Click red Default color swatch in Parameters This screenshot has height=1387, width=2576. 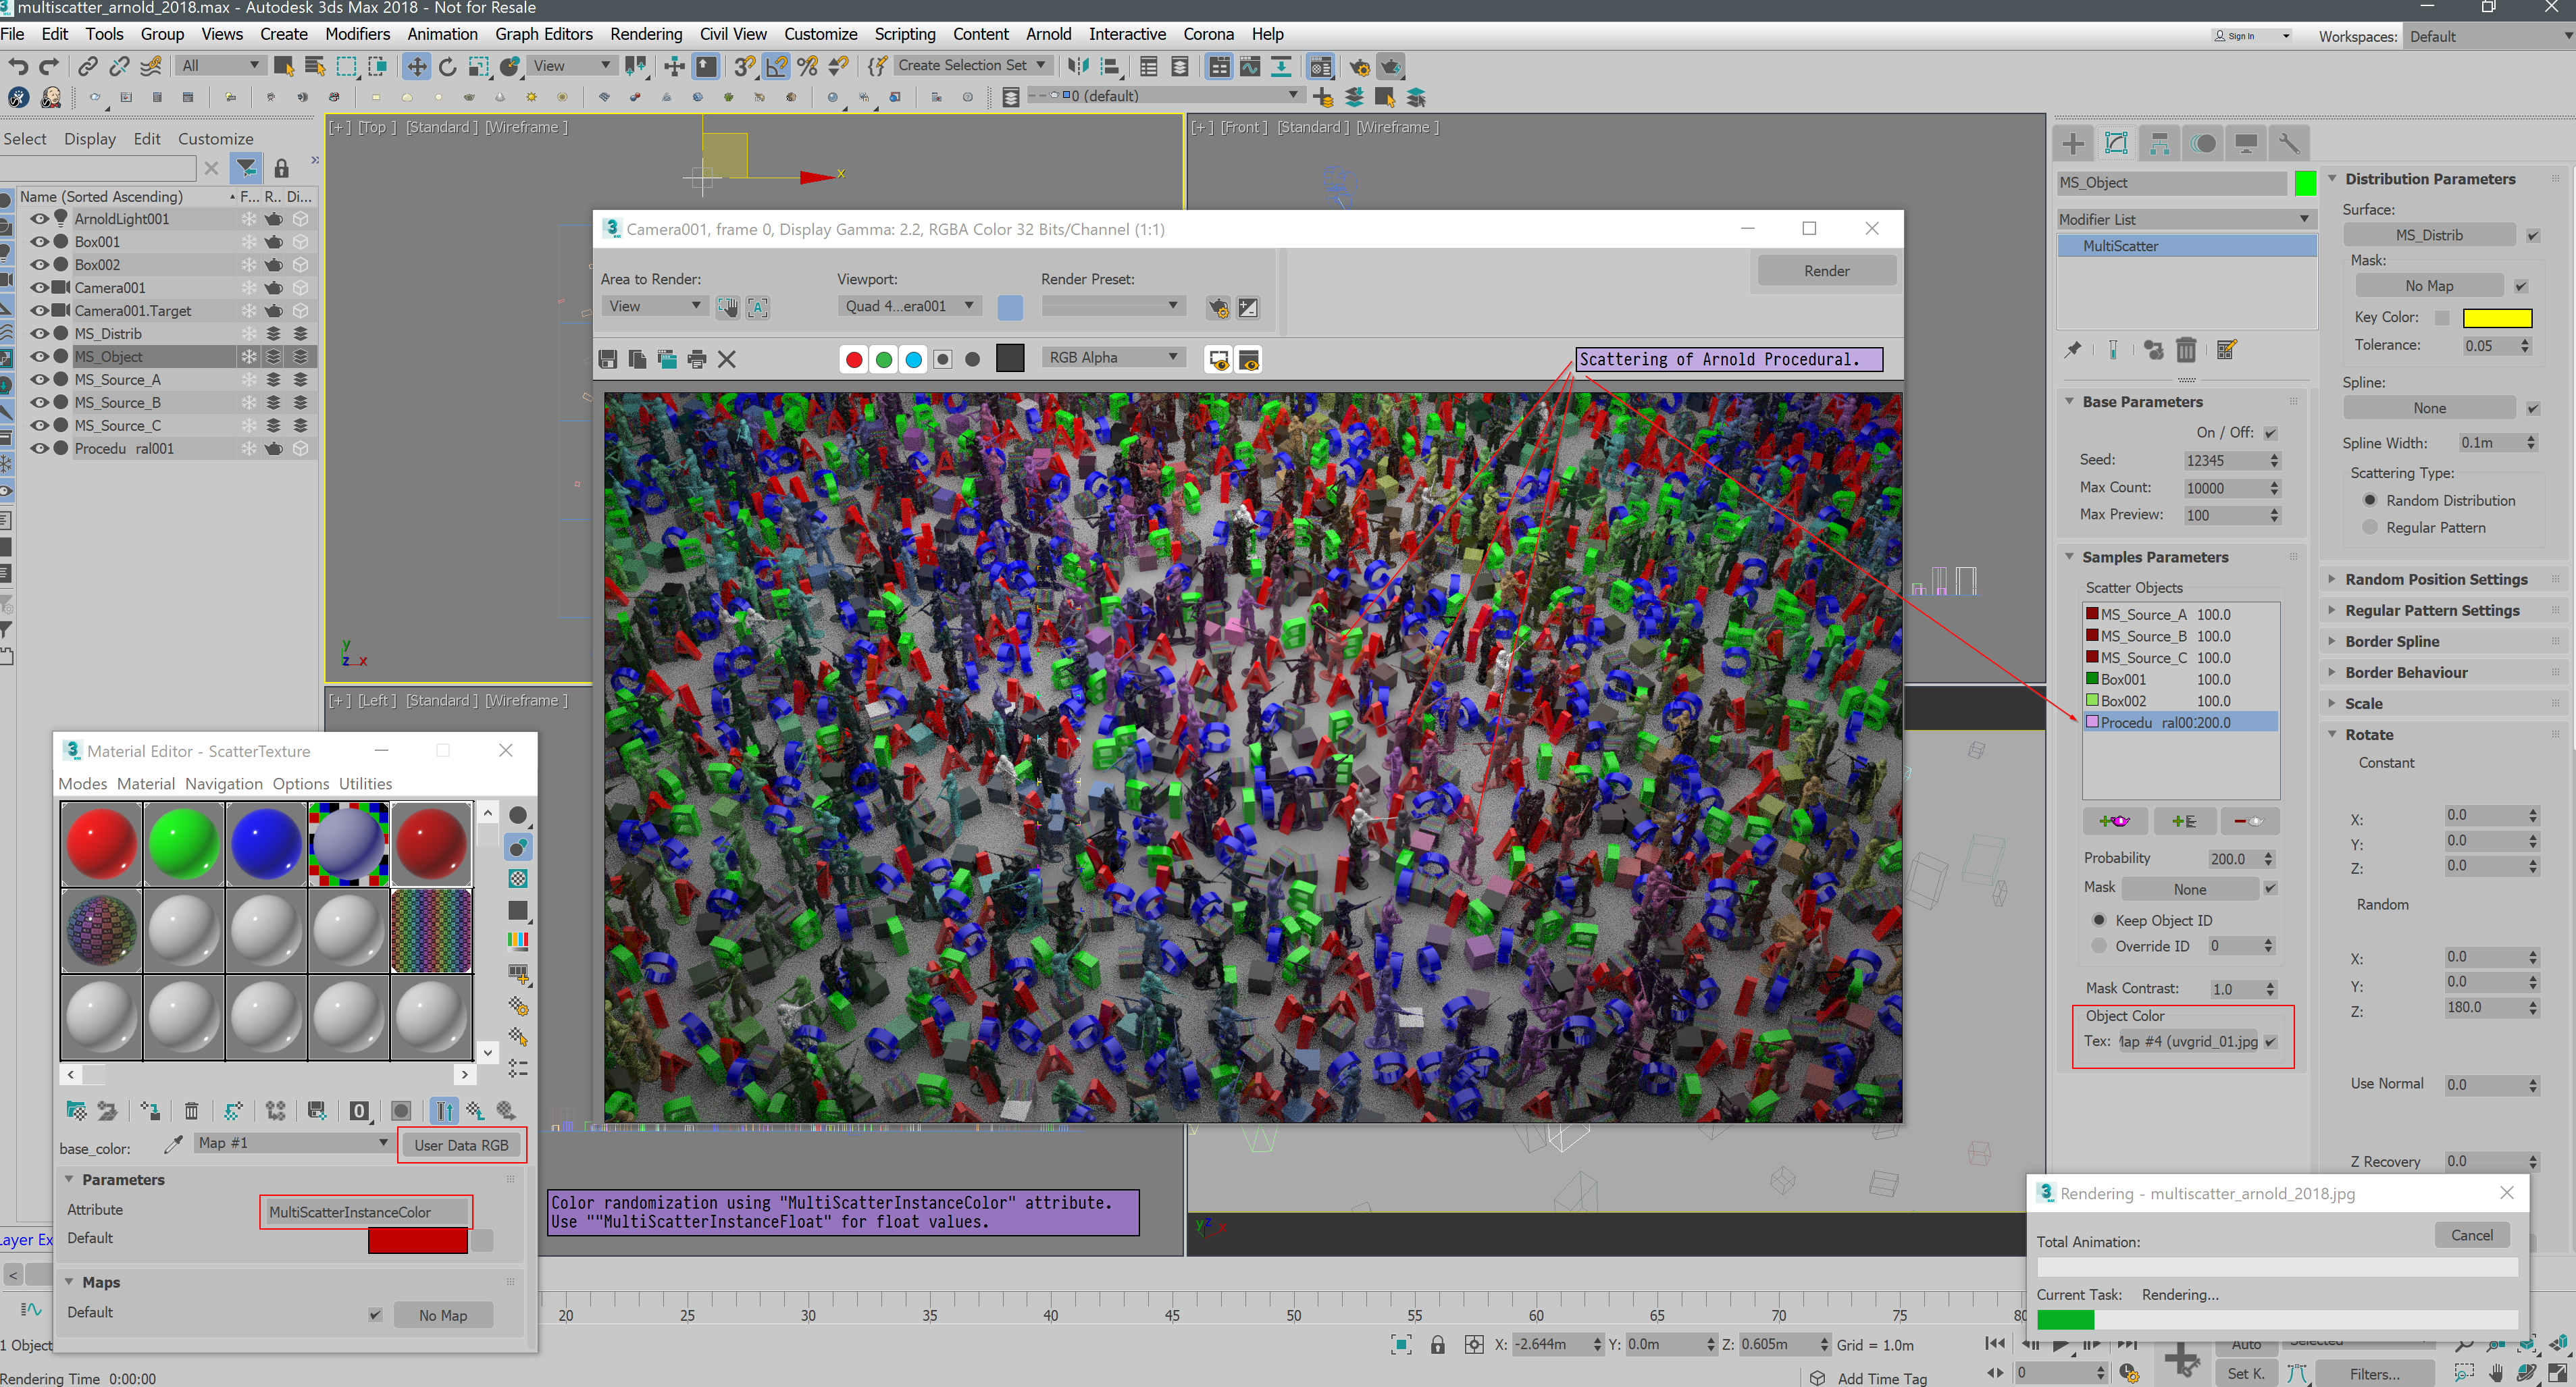[x=417, y=1240]
